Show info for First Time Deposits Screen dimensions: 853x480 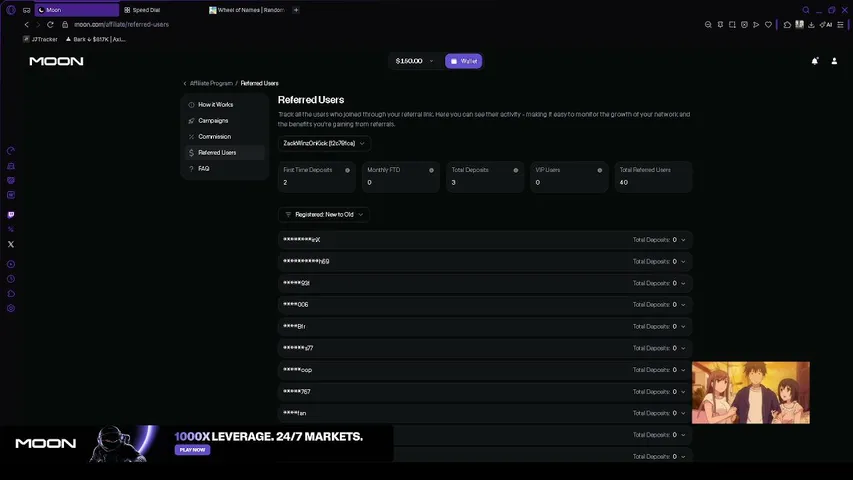click(x=348, y=170)
